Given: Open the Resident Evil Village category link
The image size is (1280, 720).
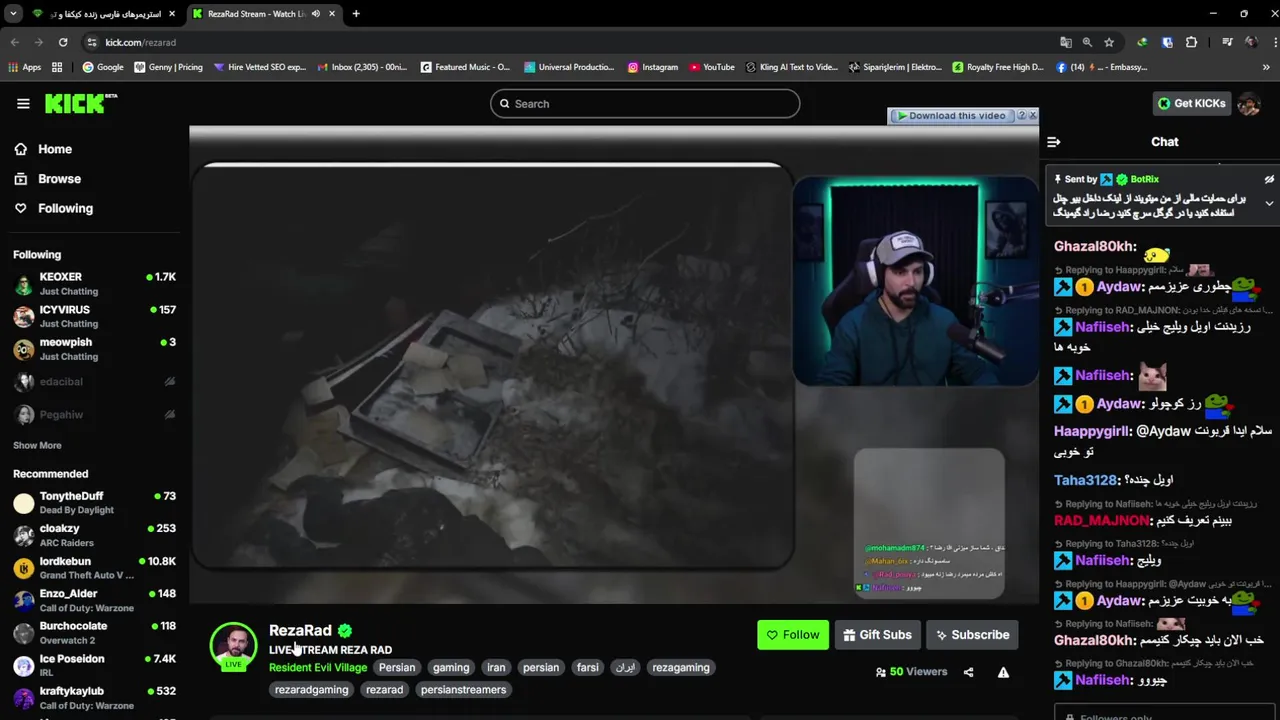Looking at the screenshot, I should pos(318,667).
